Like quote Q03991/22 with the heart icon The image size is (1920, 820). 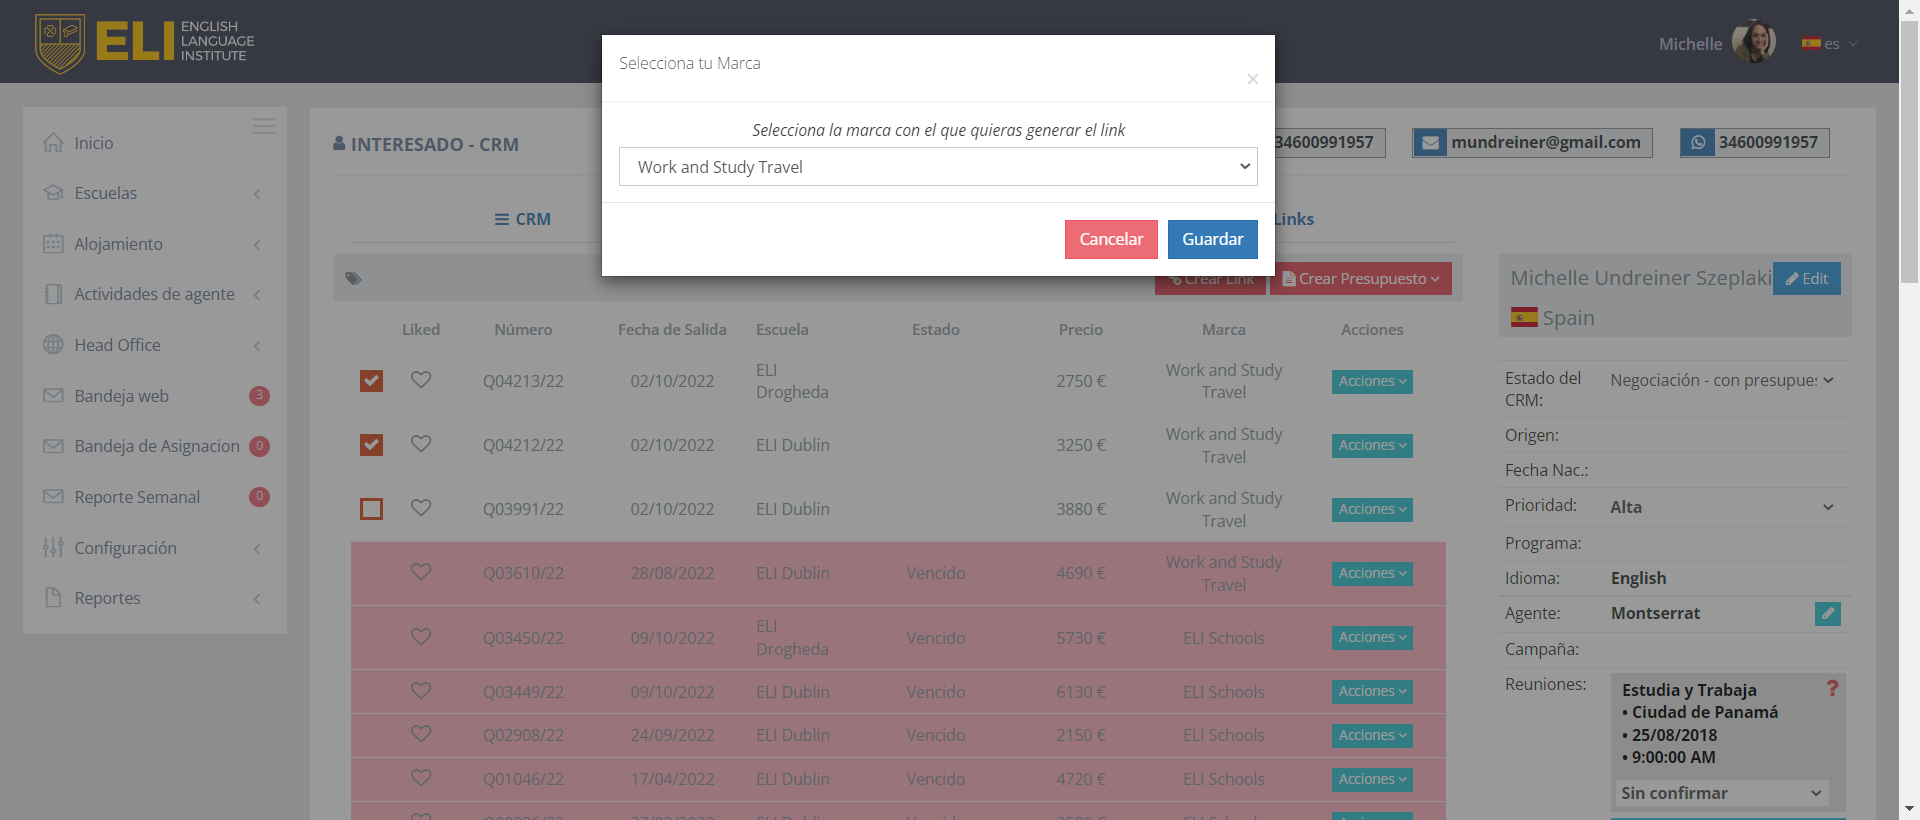click(421, 508)
